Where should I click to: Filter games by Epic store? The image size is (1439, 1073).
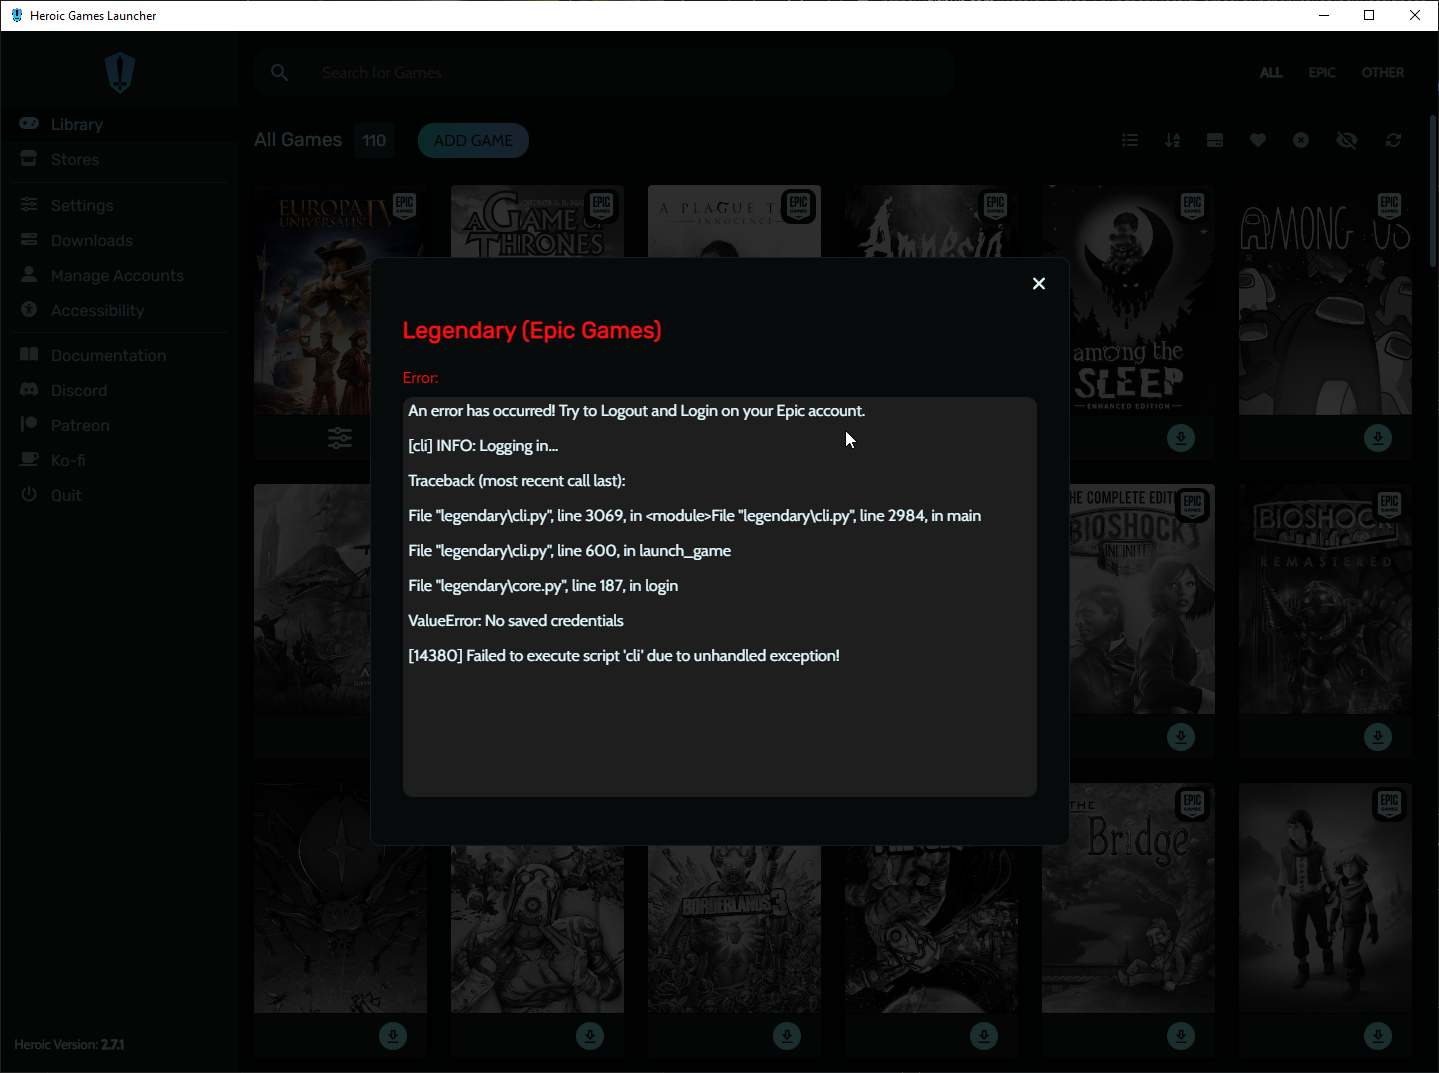1321,72
